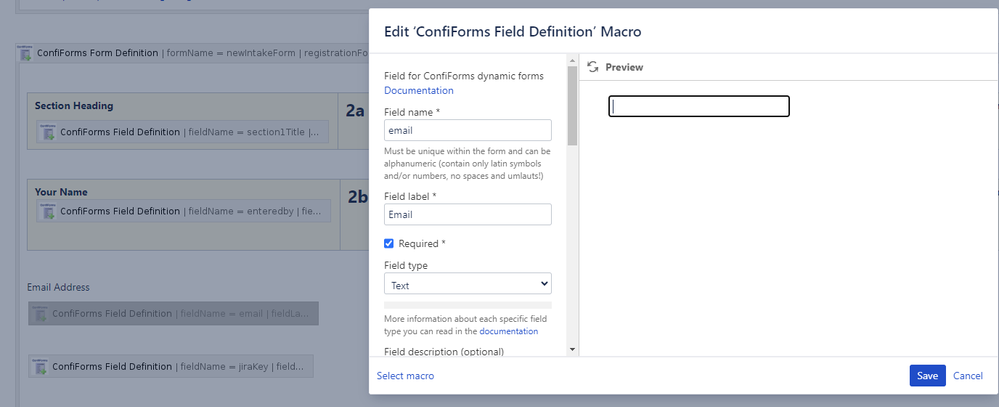Click the 'Section Heading' text
This screenshot has height=407, width=999.
(x=74, y=106)
